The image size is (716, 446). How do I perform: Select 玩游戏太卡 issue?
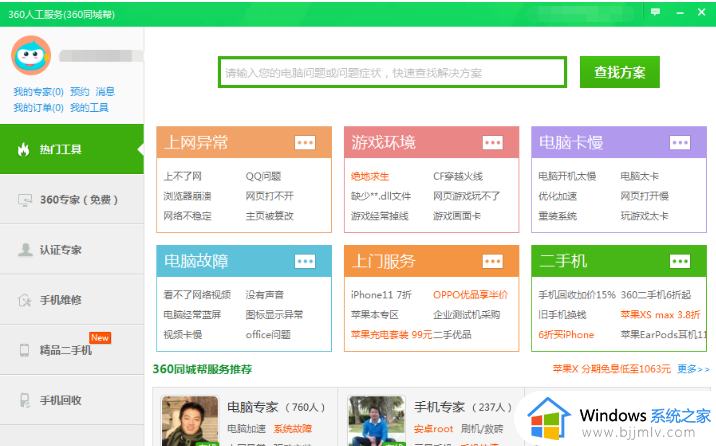(x=644, y=216)
